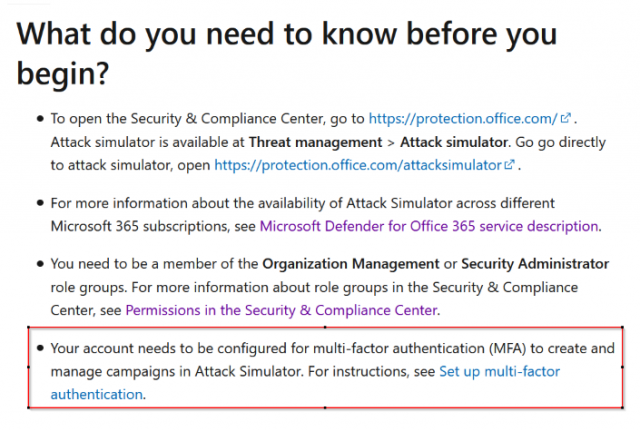
Task: Open Microsoft Defender for Office 365 service description
Action: click(428, 226)
